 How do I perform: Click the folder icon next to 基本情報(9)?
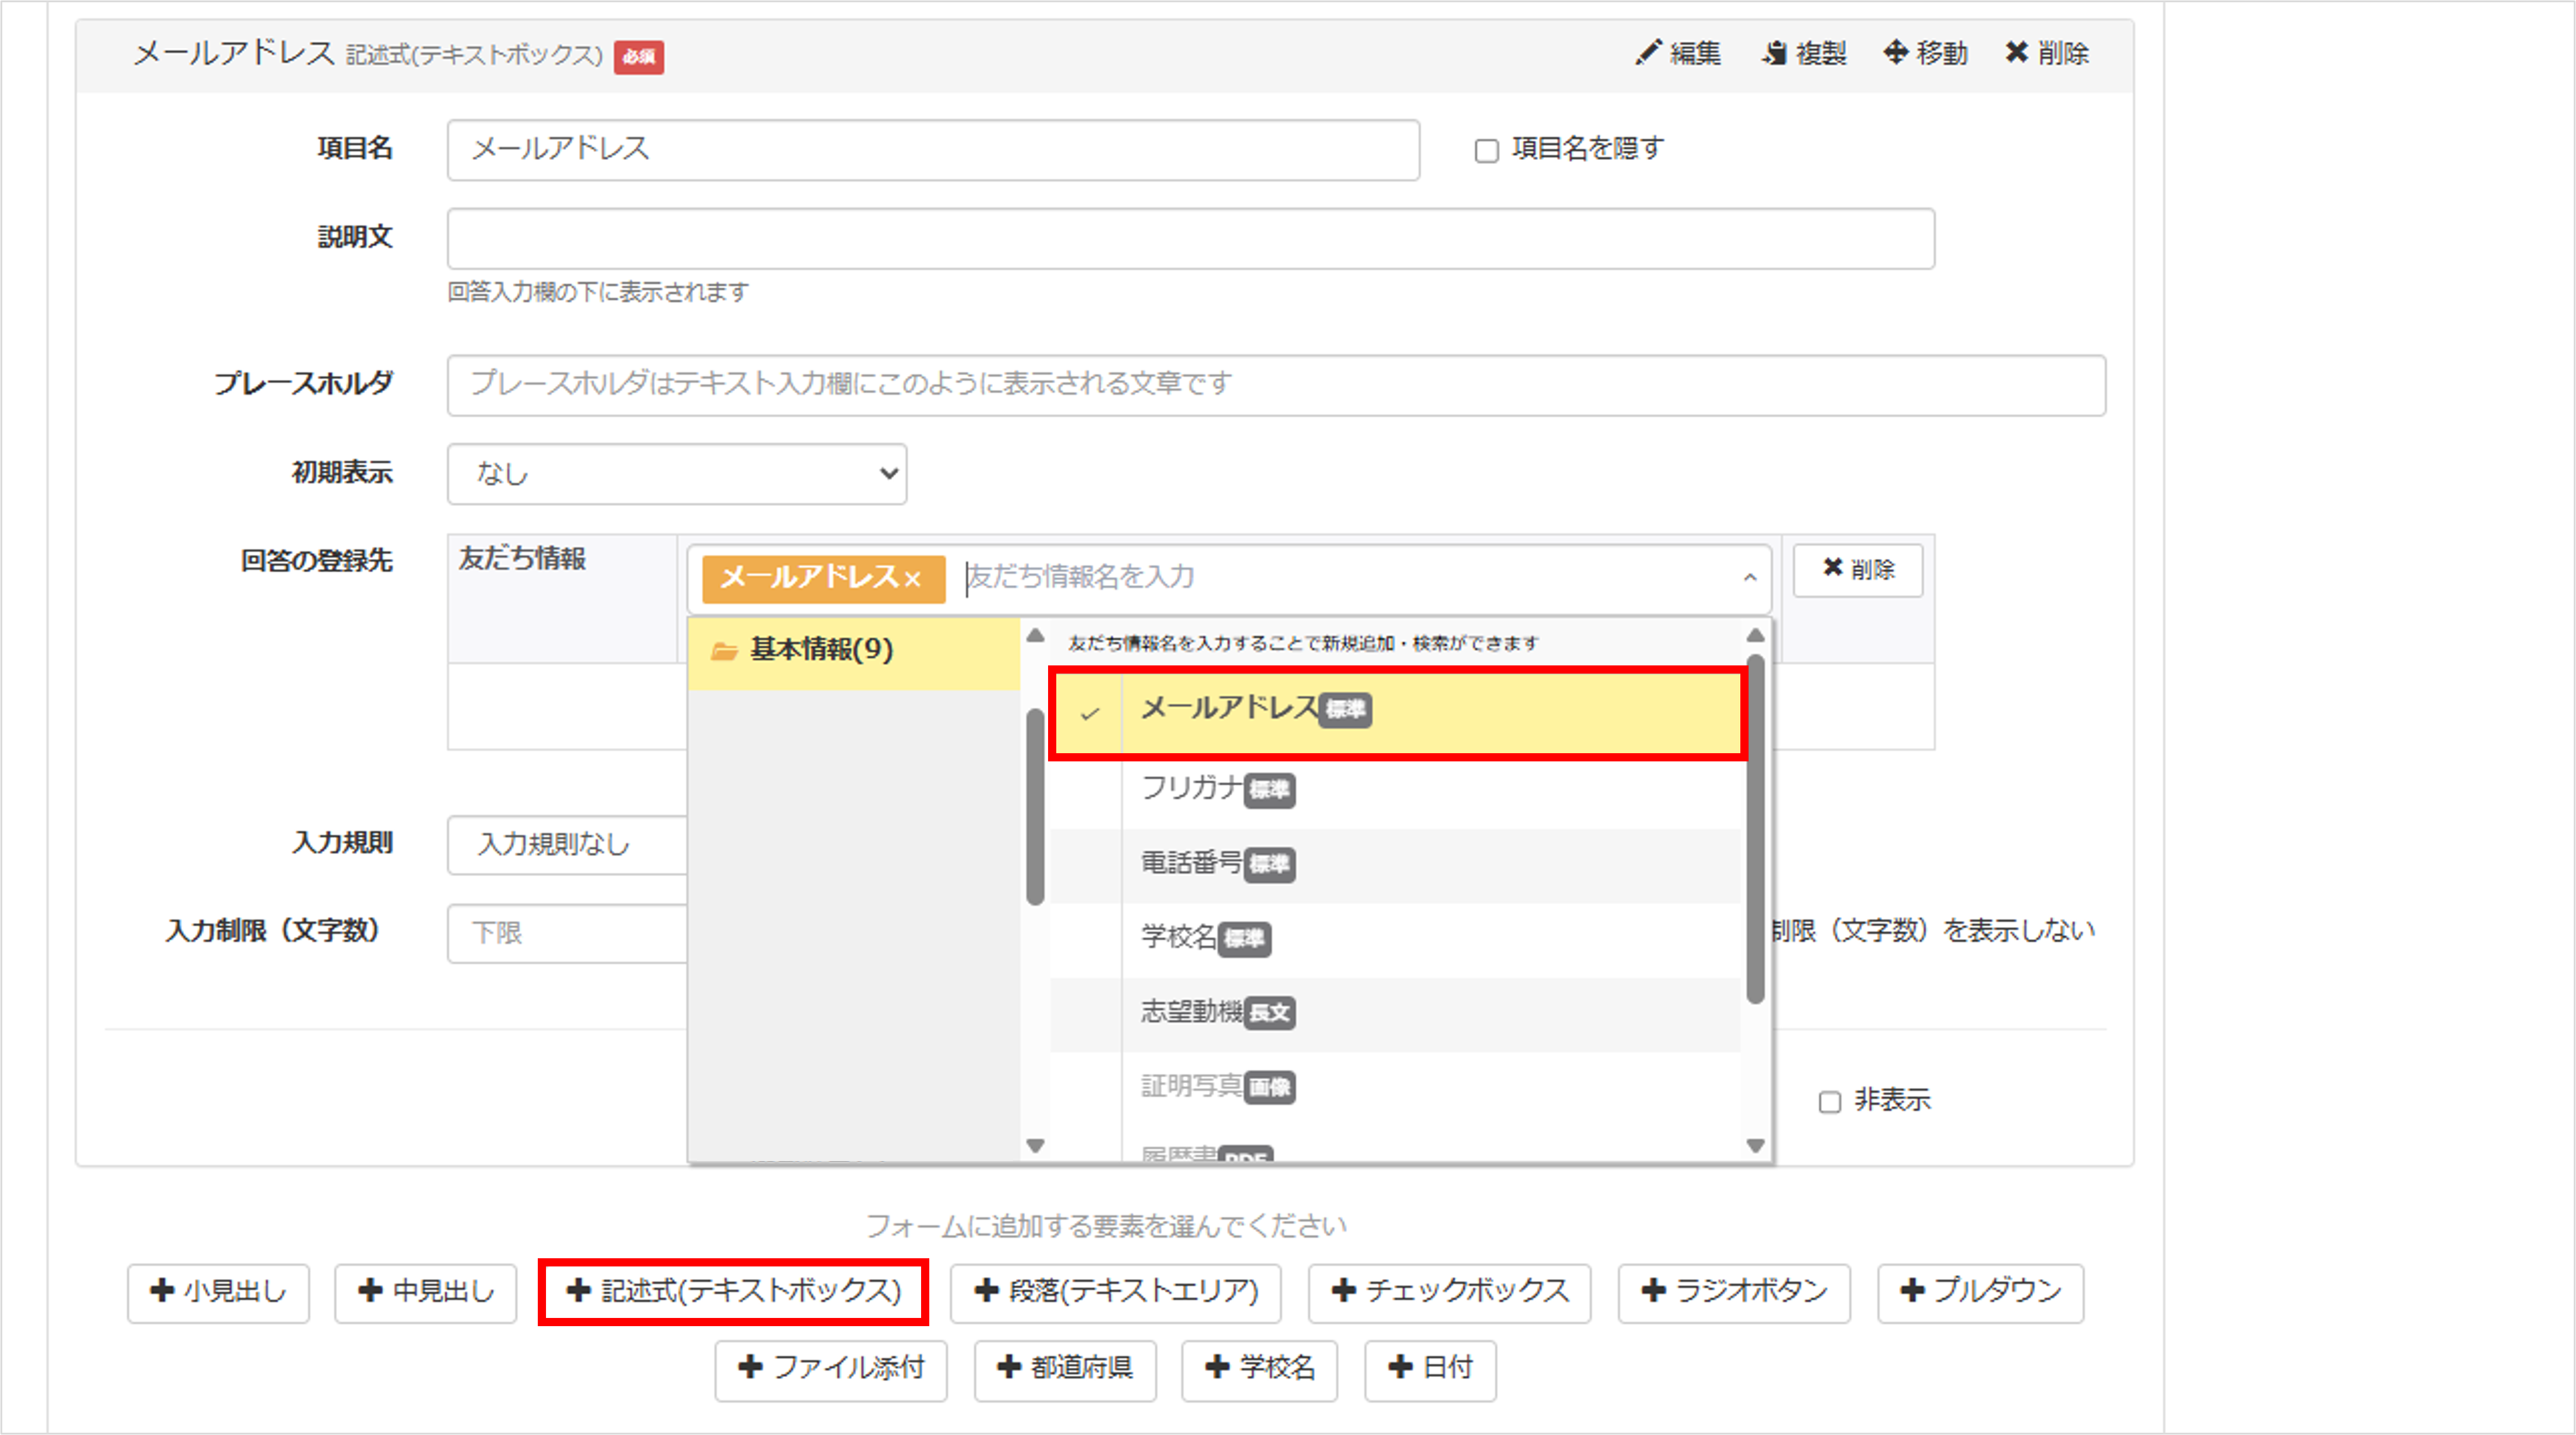click(724, 650)
